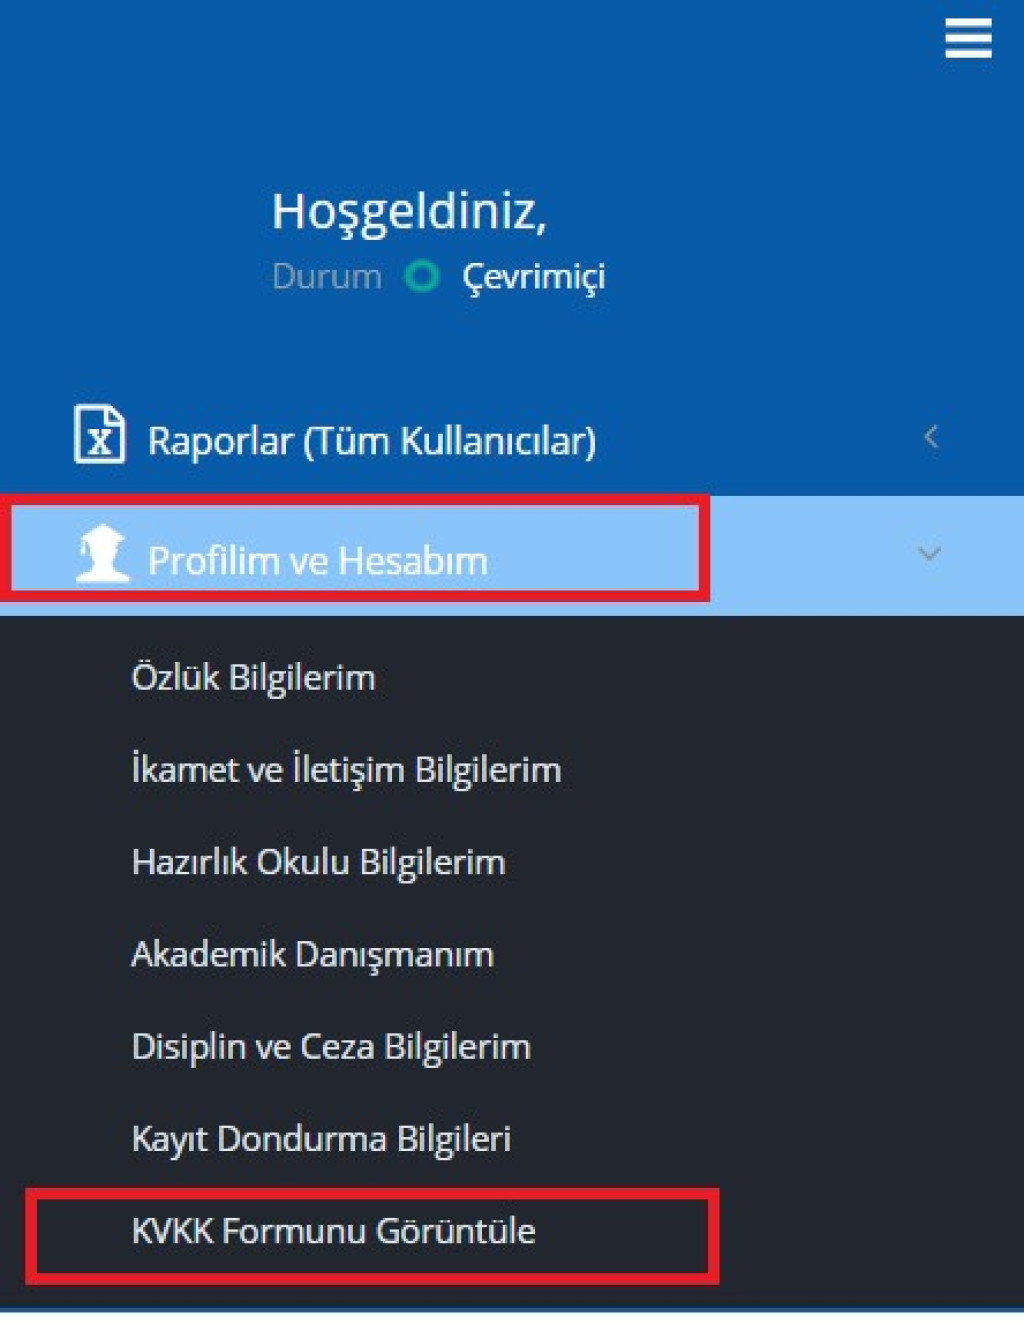
Task: Click the Raporlar spreadsheet file icon
Action: pyautogui.click(x=100, y=435)
